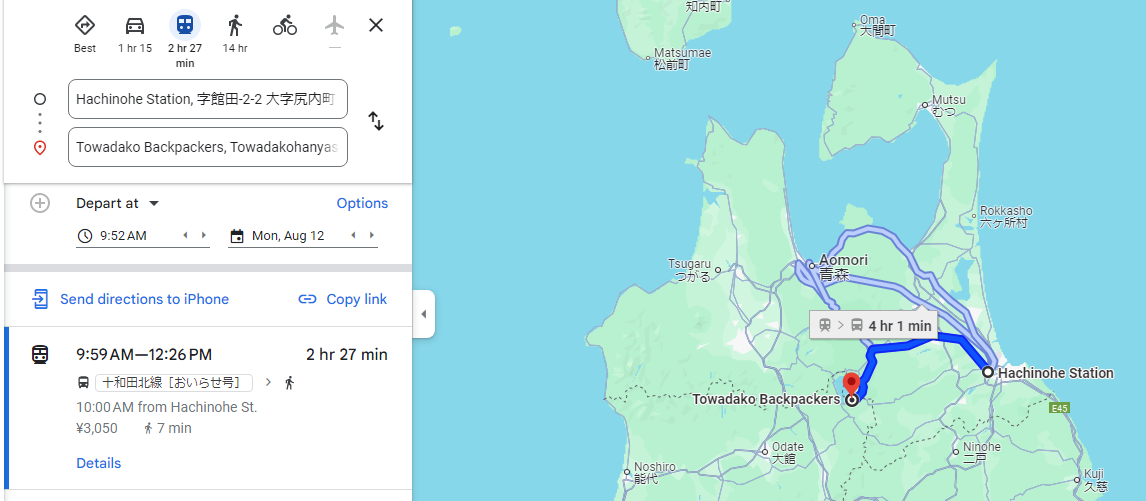
Task: Click the Hachinohe Station map marker
Action: (x=989, y=372)
